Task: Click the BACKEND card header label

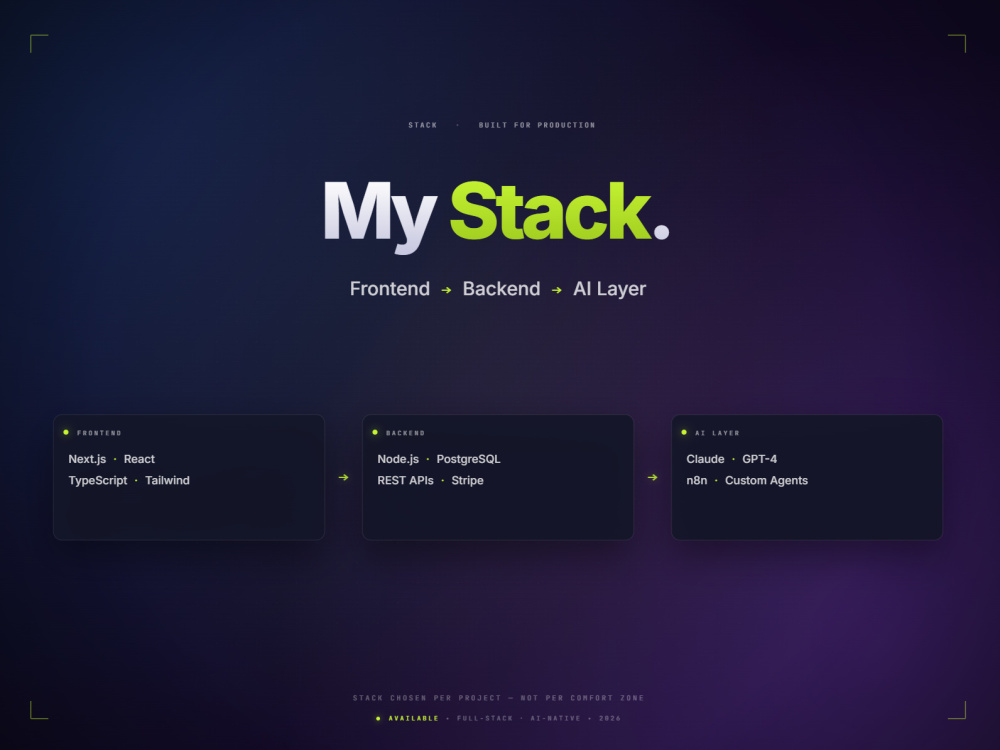Action: (x=405, y=433)
